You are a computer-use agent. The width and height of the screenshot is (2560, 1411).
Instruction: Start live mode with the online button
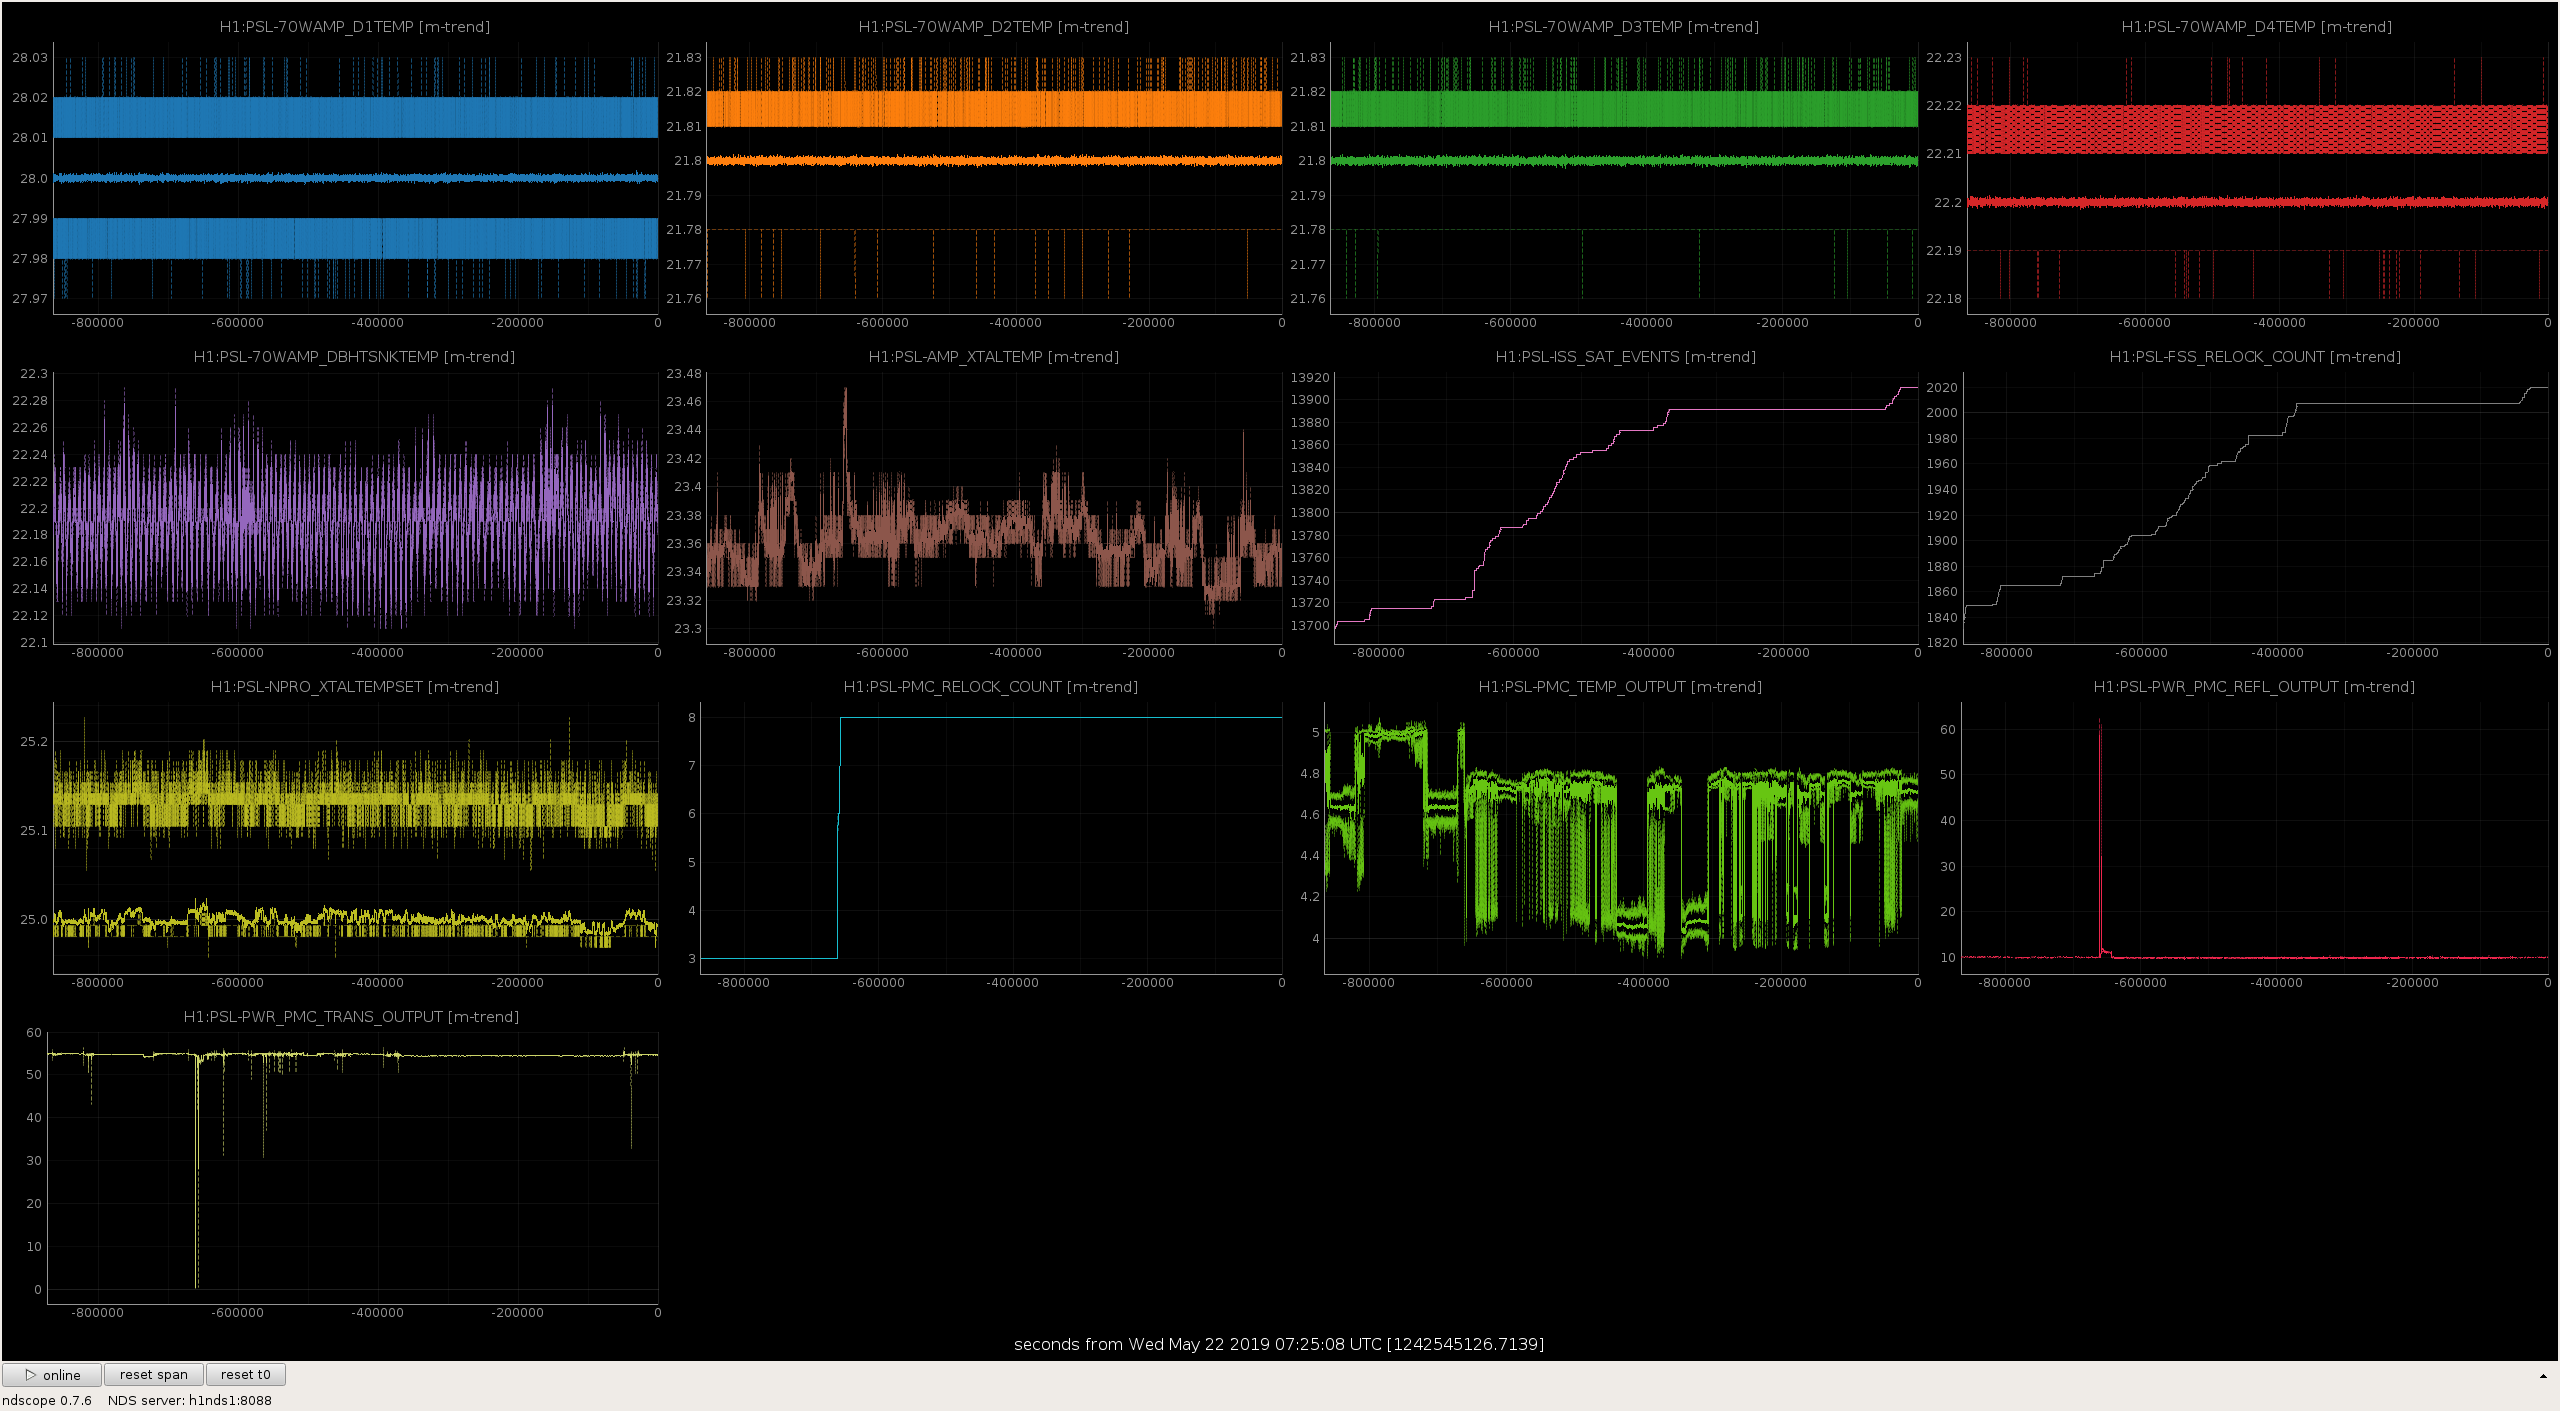[x=52, y=1375]
